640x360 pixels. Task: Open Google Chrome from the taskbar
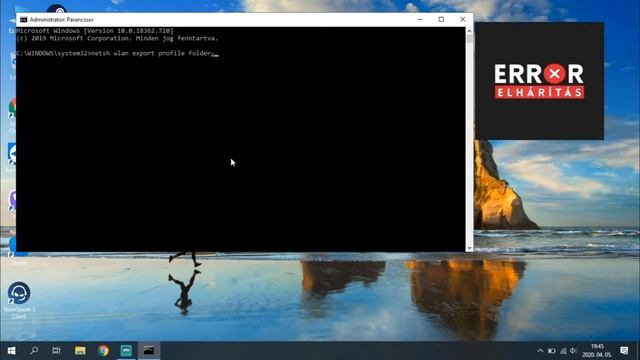click(103, 351)
